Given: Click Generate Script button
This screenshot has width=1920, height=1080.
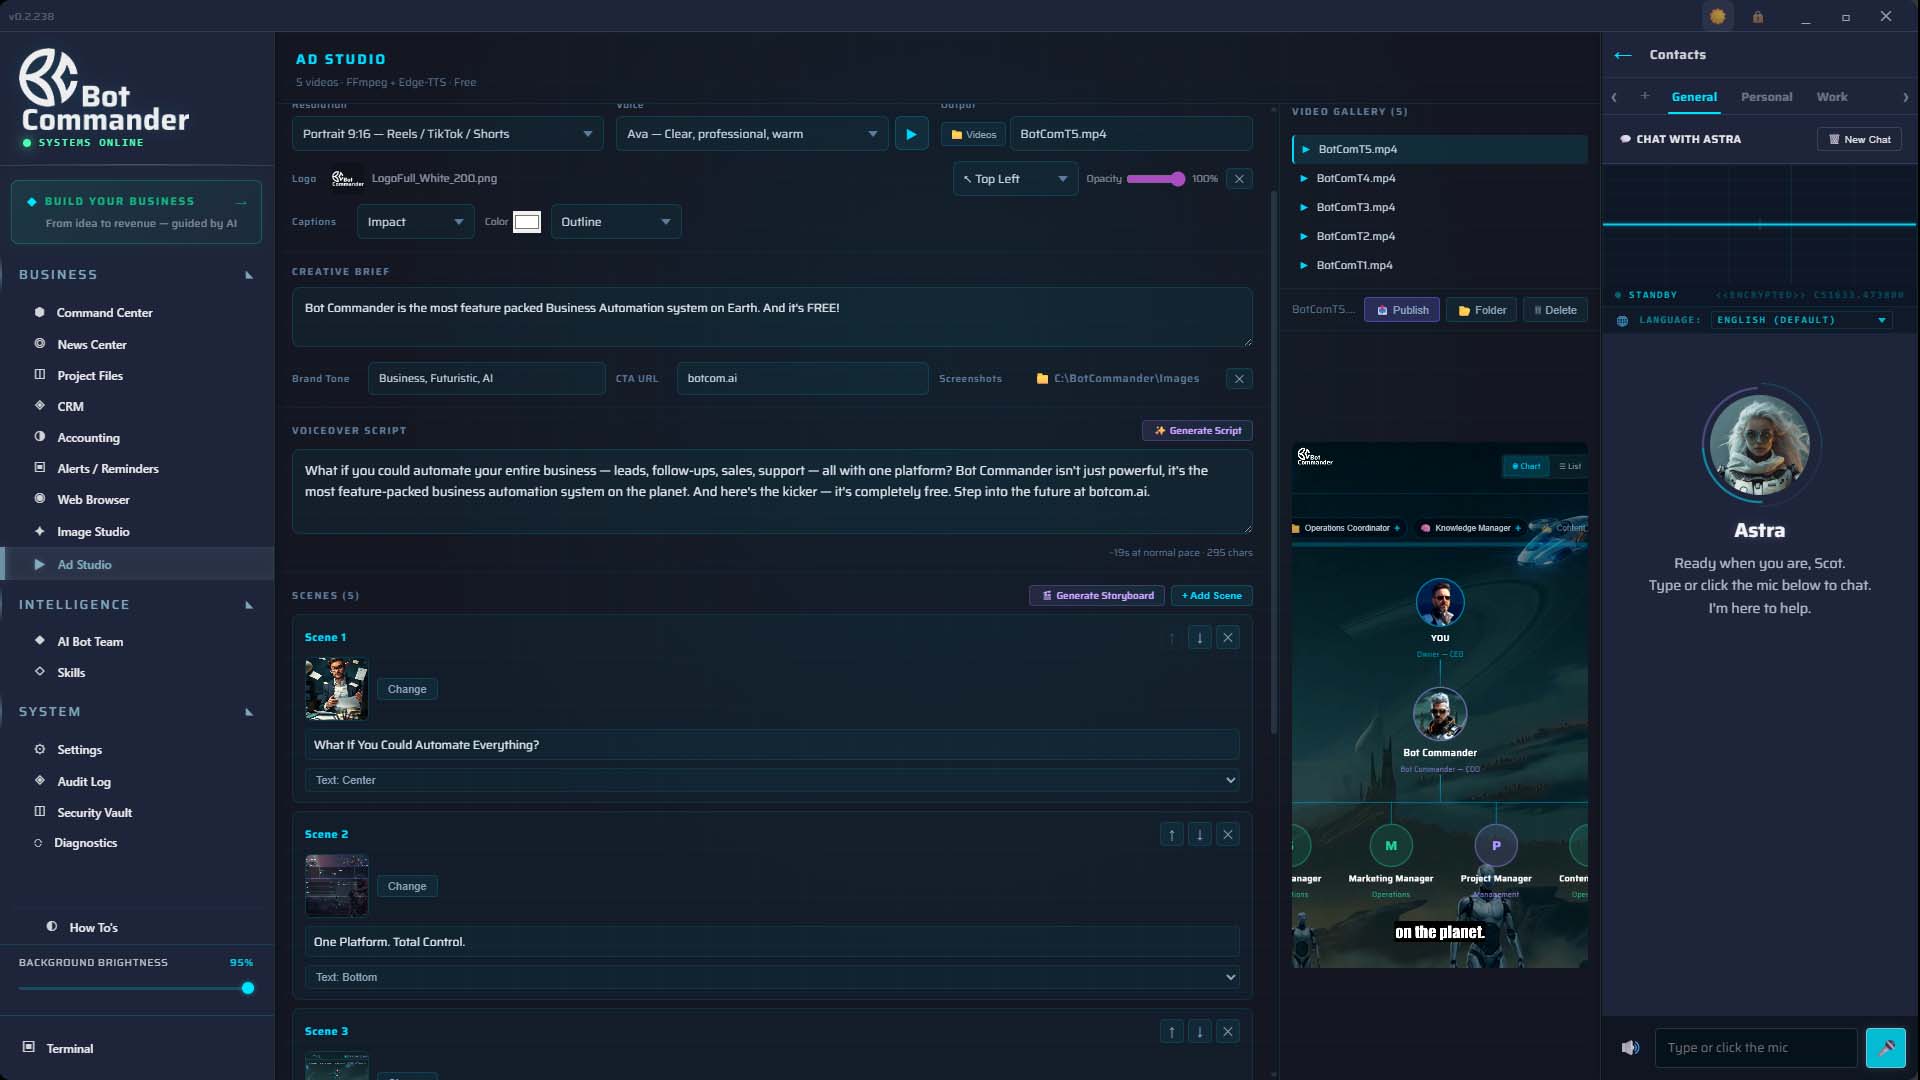Looking at the screenshot, I should [1197, 431].
